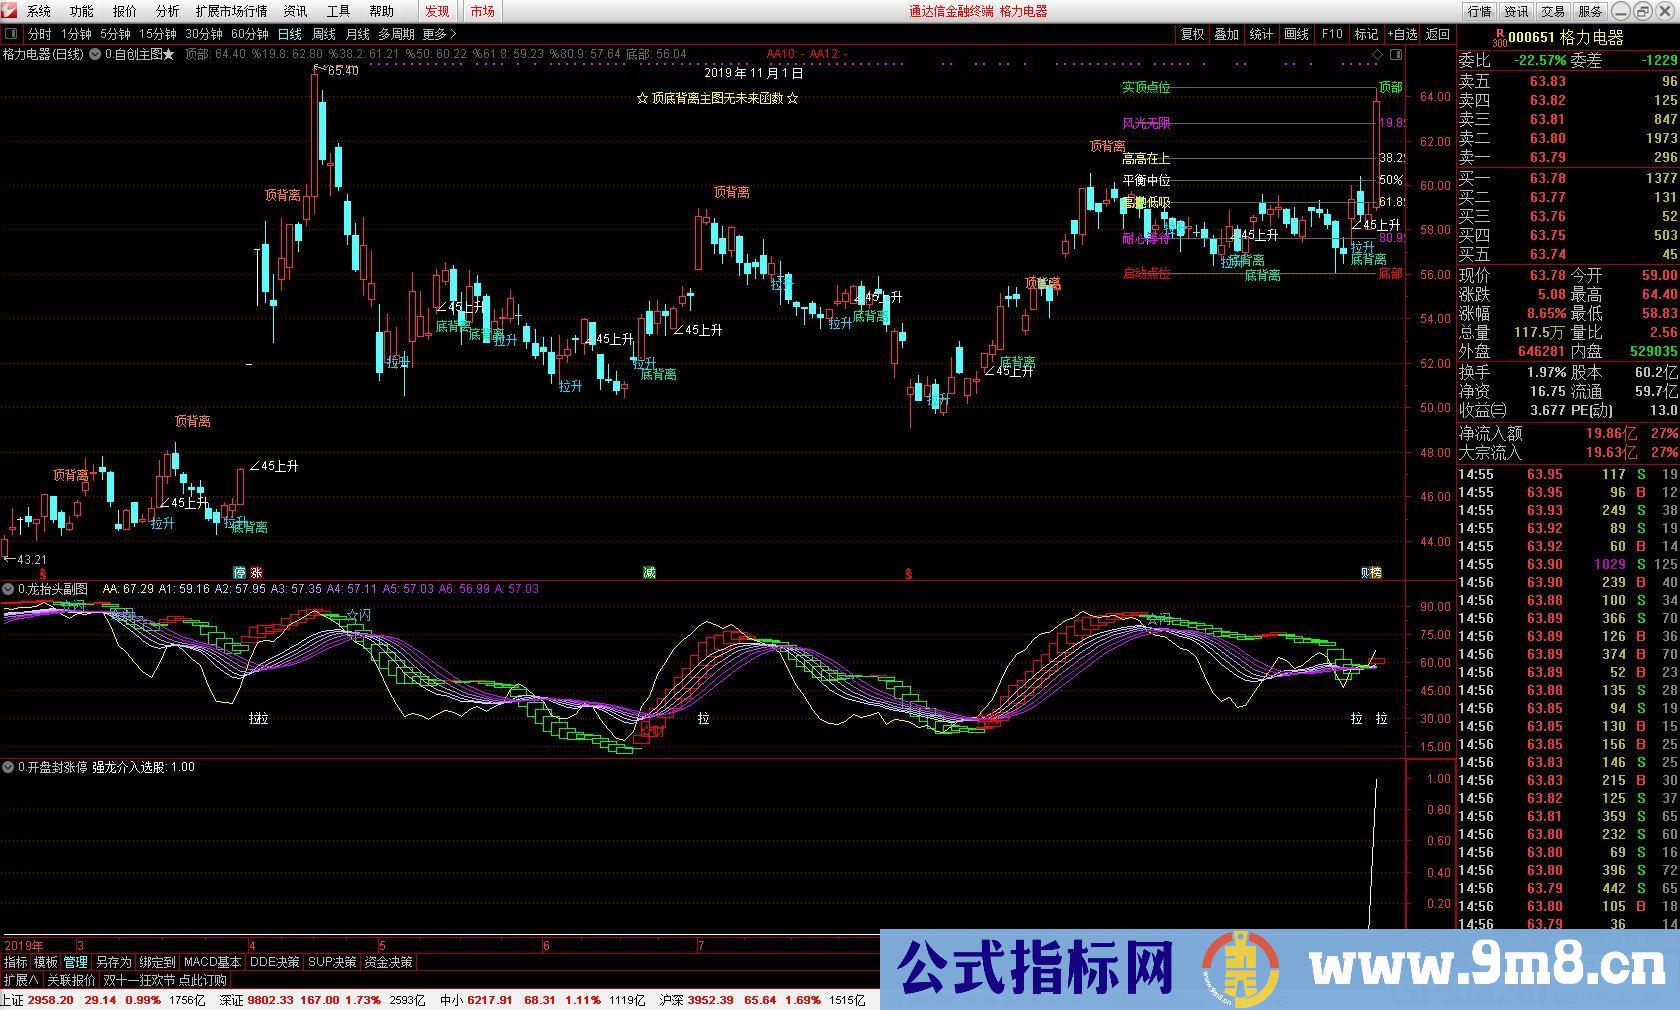The image size is (1680, 1010).
Task: Select the 多周期 view tab
Action: [x=396, y=34]
